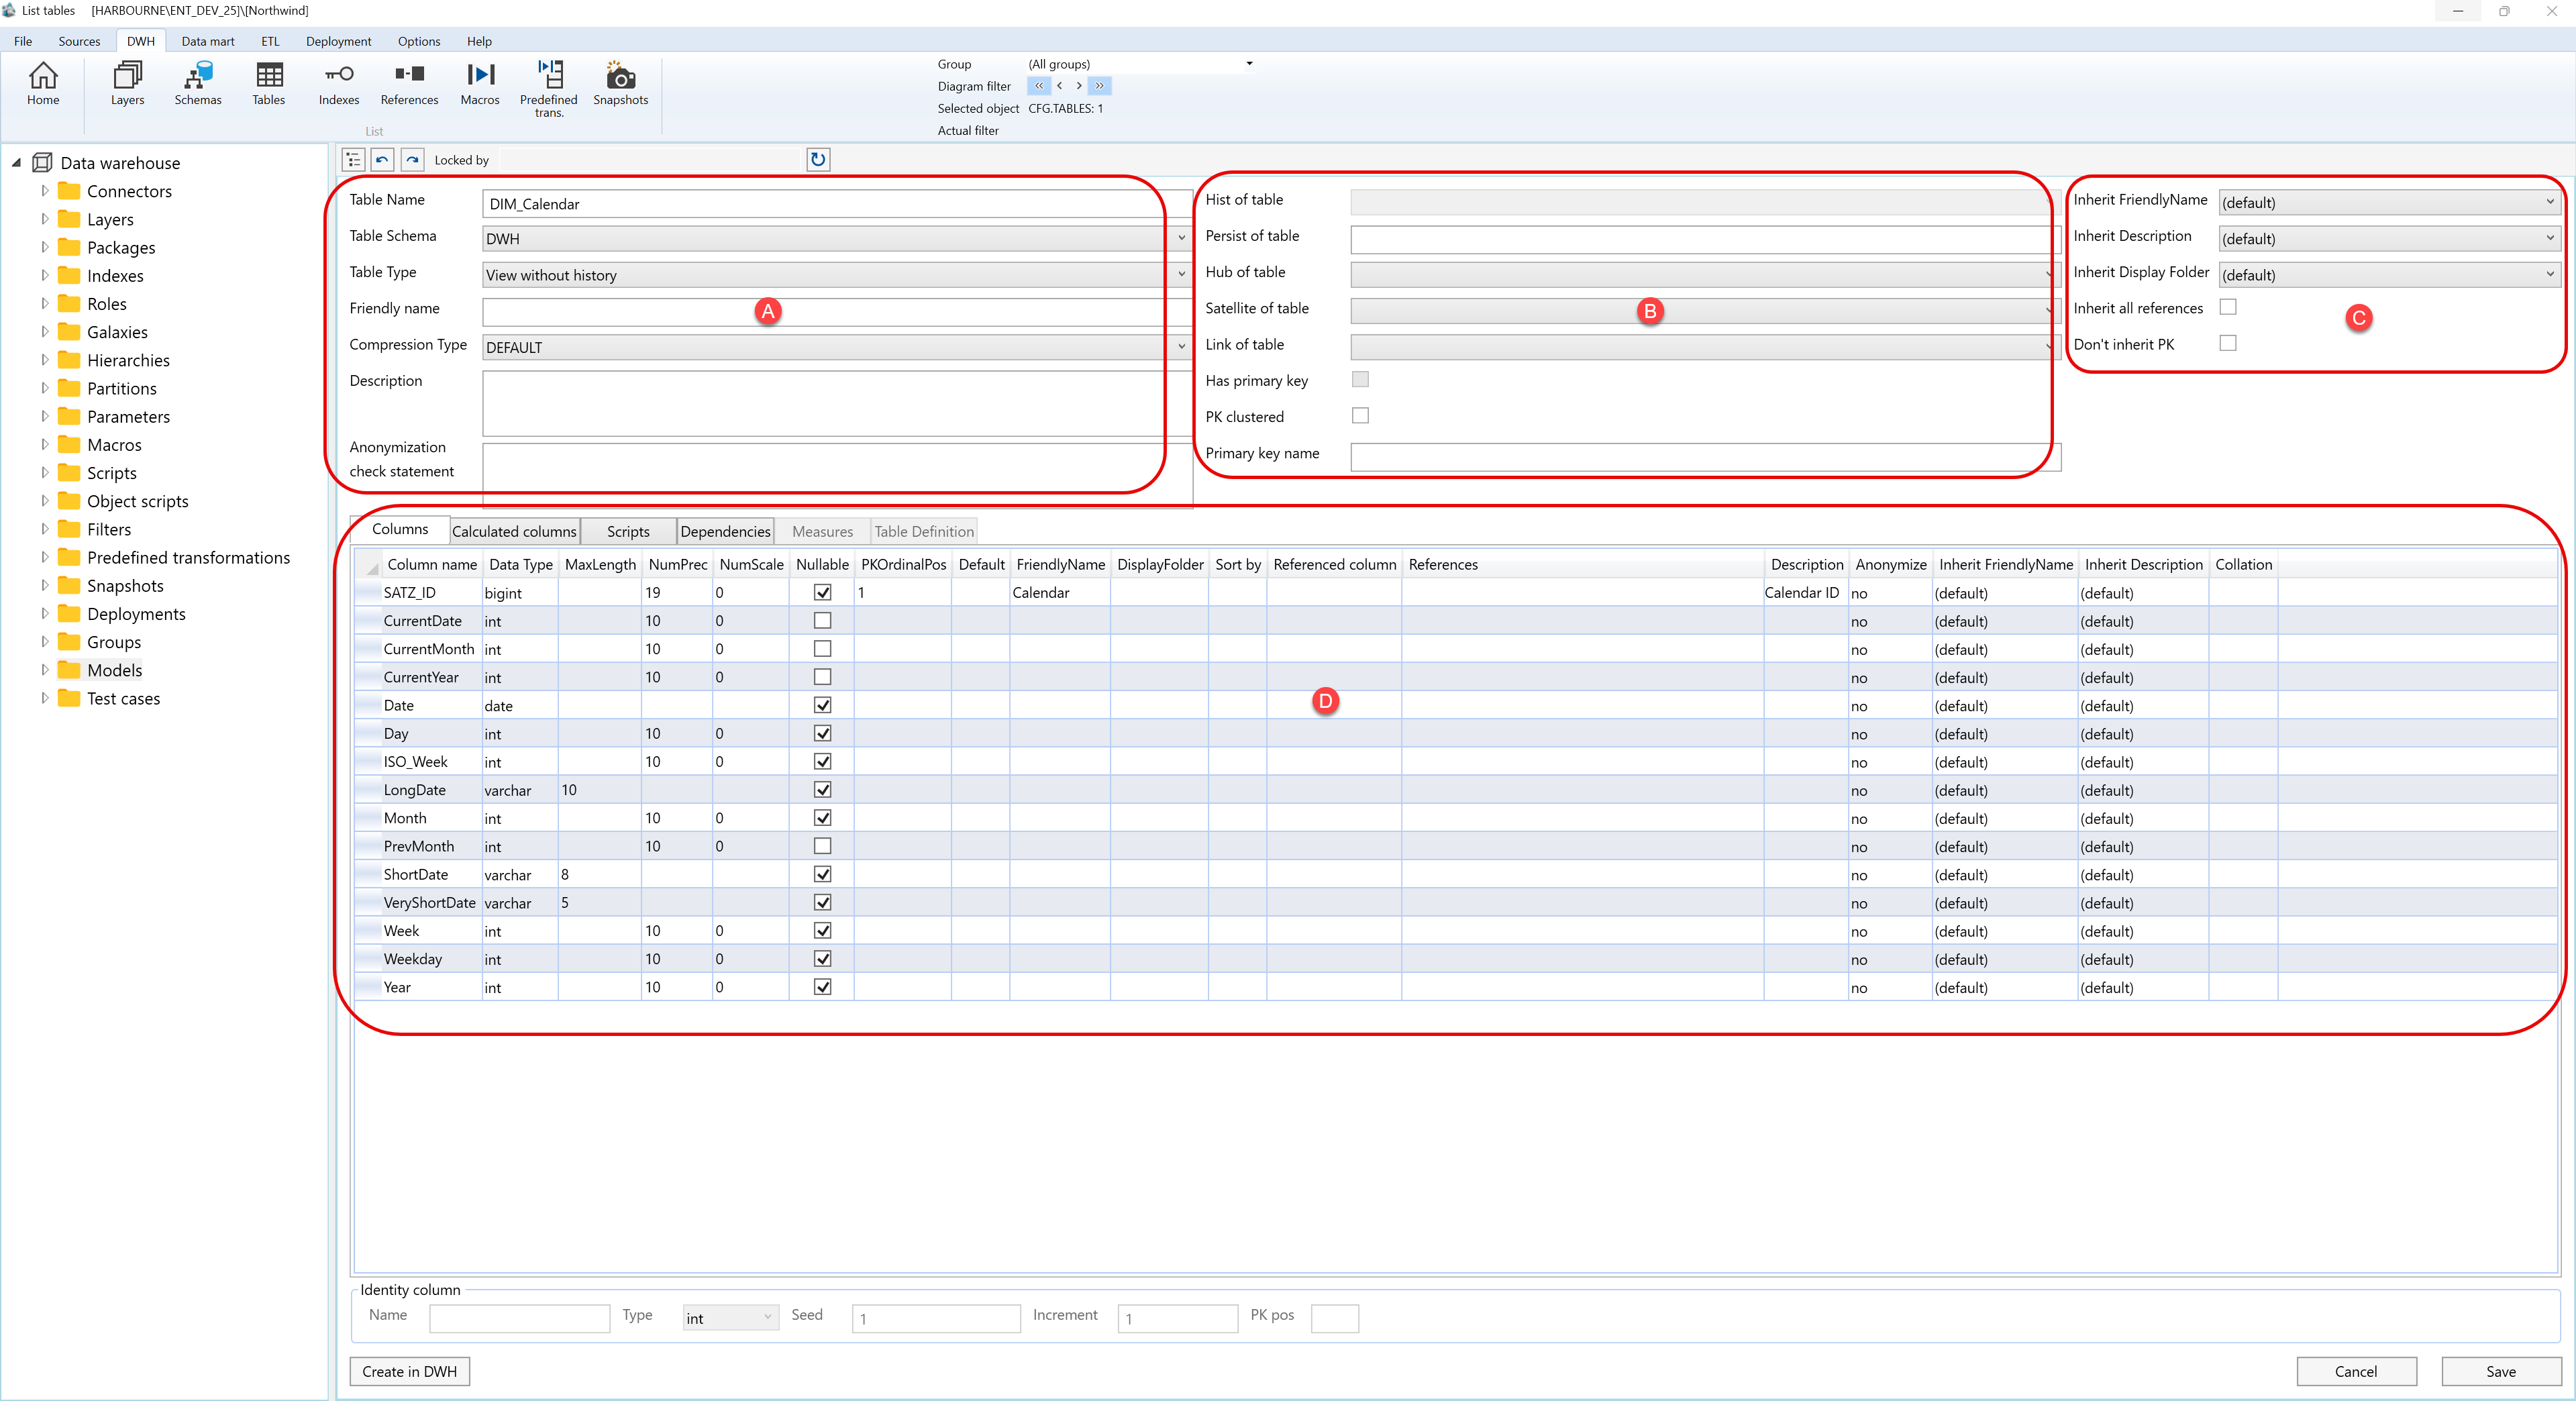Open the Snapshots camera icon
This screenshot has width=2576, height=1401.
coord(620,83)
